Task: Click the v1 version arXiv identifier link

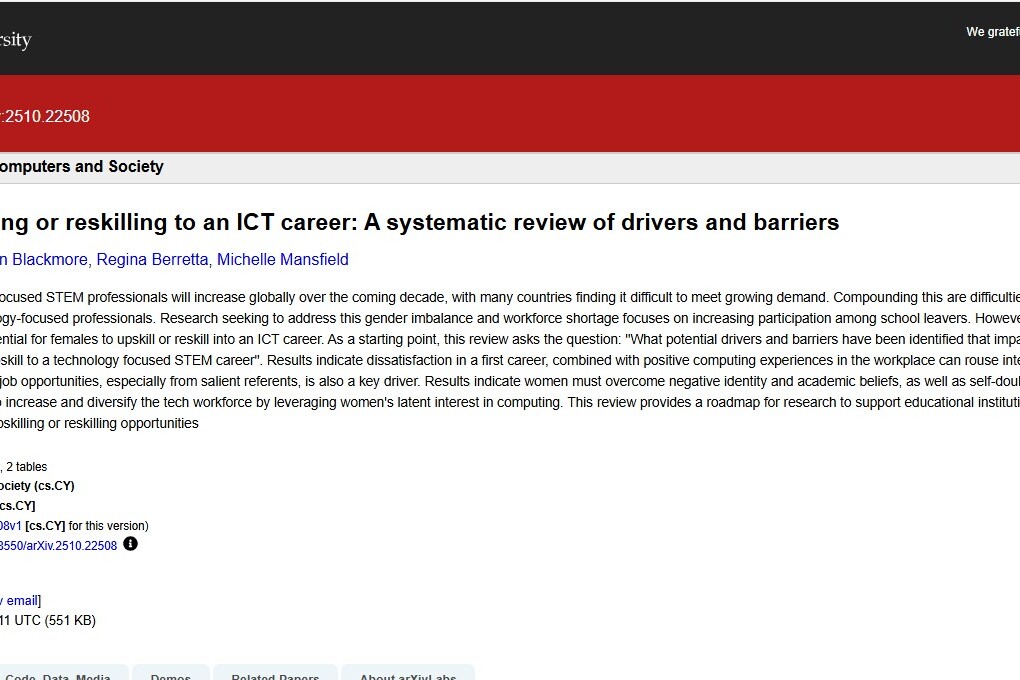Action: pyautogui.click(x=10, y=526)
